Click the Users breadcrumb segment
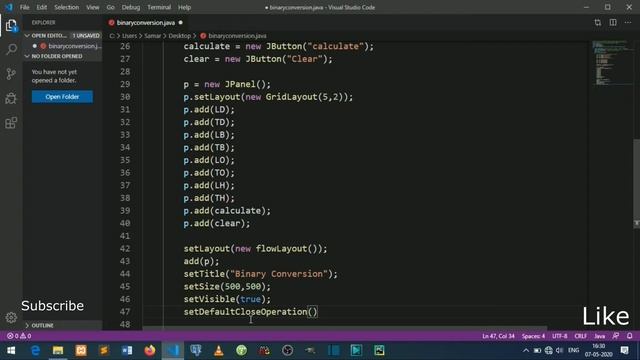This screenshot has width=640, height=360. click(x=129, y=36)
